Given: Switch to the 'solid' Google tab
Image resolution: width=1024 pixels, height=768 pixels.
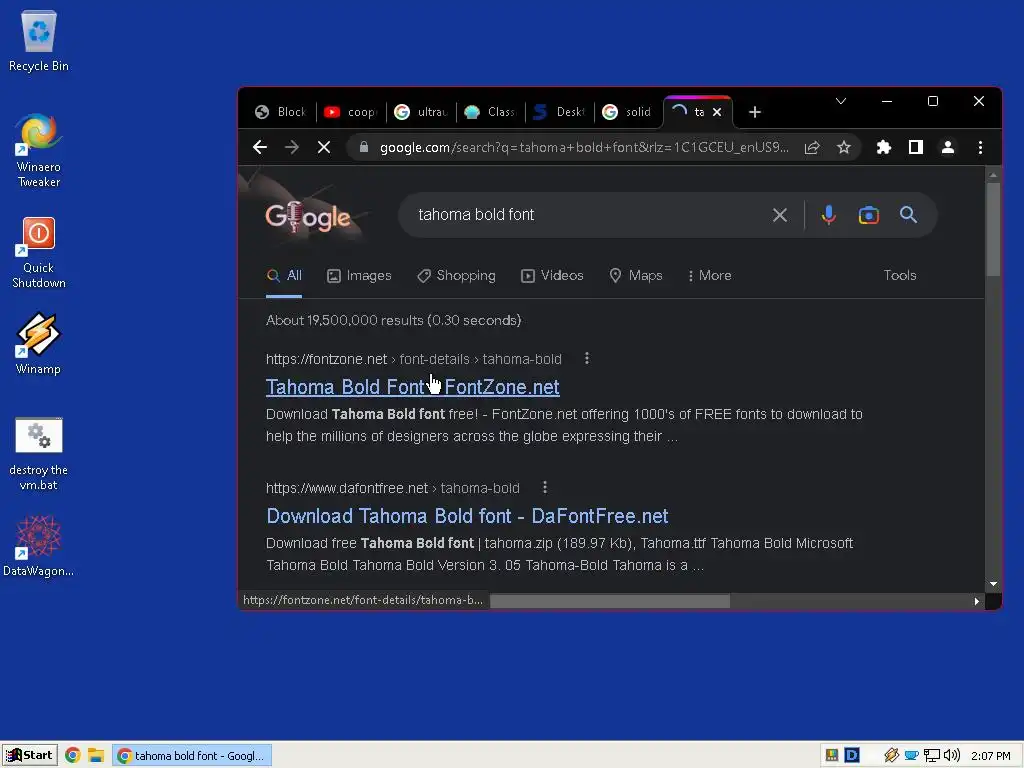Looking at the screenshot, I should 628,112.
